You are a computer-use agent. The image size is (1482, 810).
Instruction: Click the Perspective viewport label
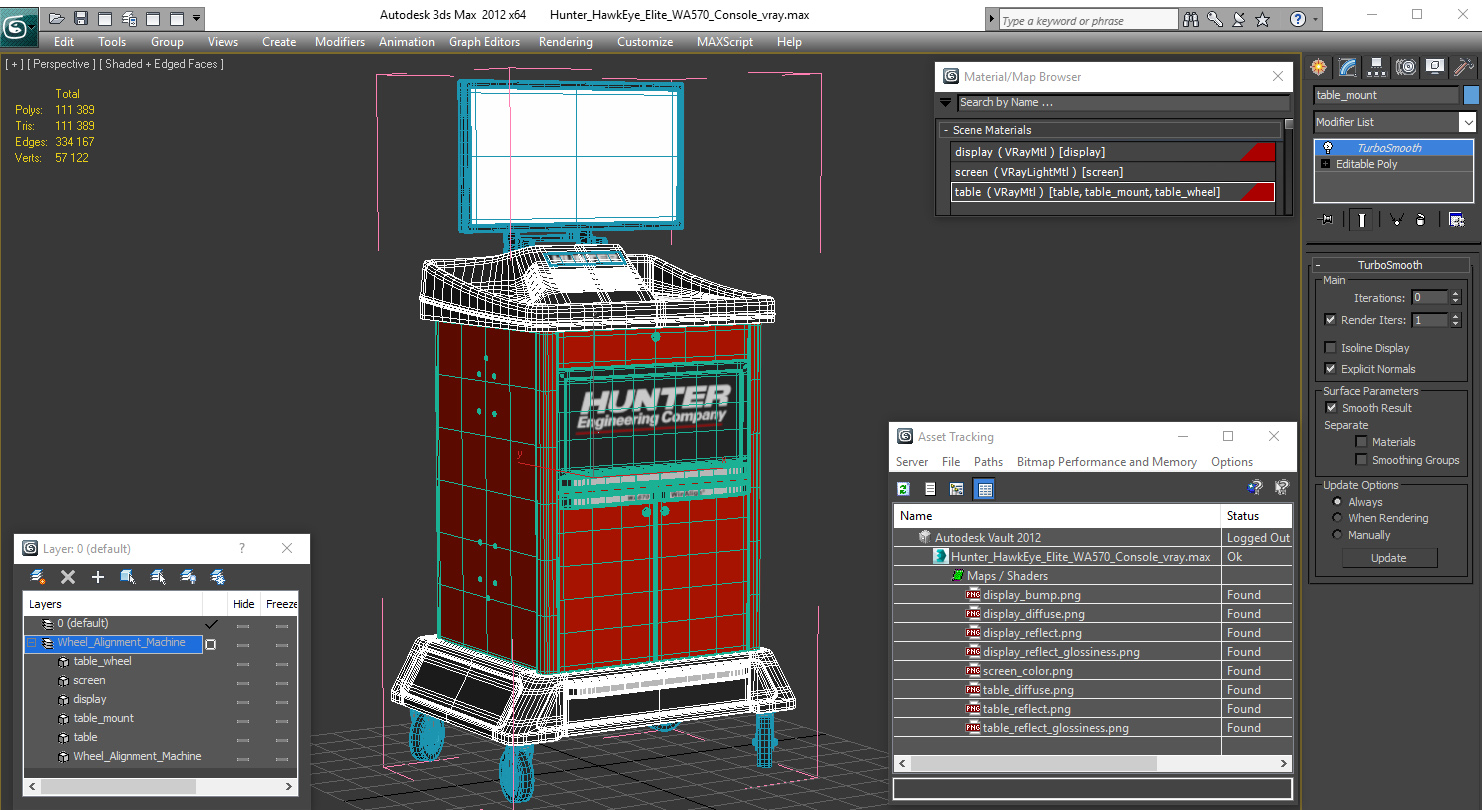pos(62,64)
